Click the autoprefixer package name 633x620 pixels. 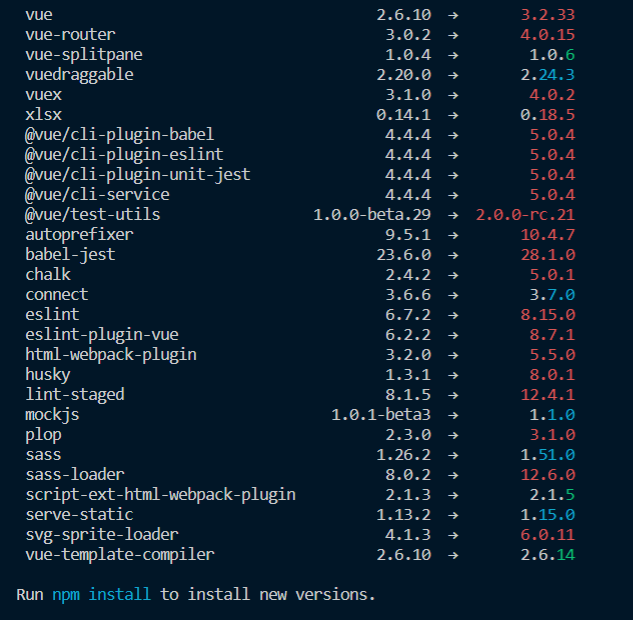[x=79, y=234]
